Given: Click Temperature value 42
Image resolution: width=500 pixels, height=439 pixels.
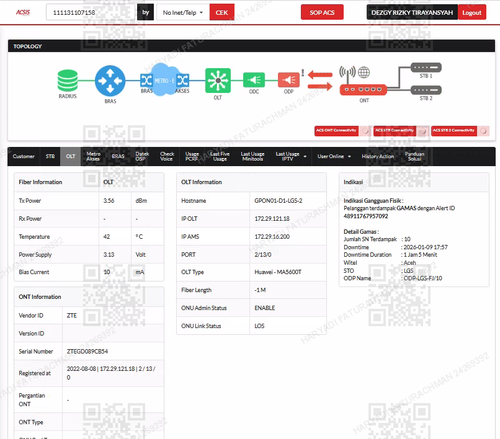Looking at the screenshot, I should pos(106,237).
